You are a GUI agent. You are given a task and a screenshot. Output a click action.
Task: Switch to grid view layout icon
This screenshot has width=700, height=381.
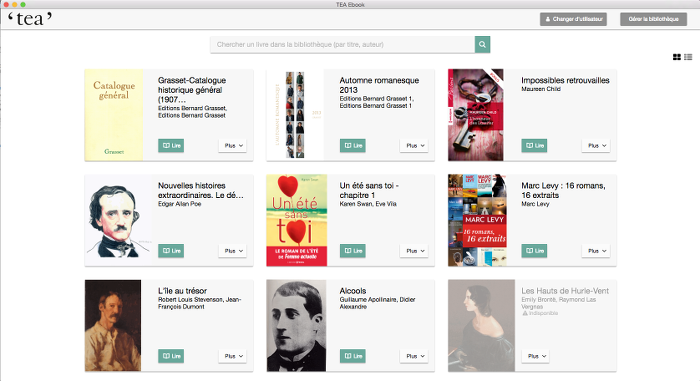coord(677,57)
